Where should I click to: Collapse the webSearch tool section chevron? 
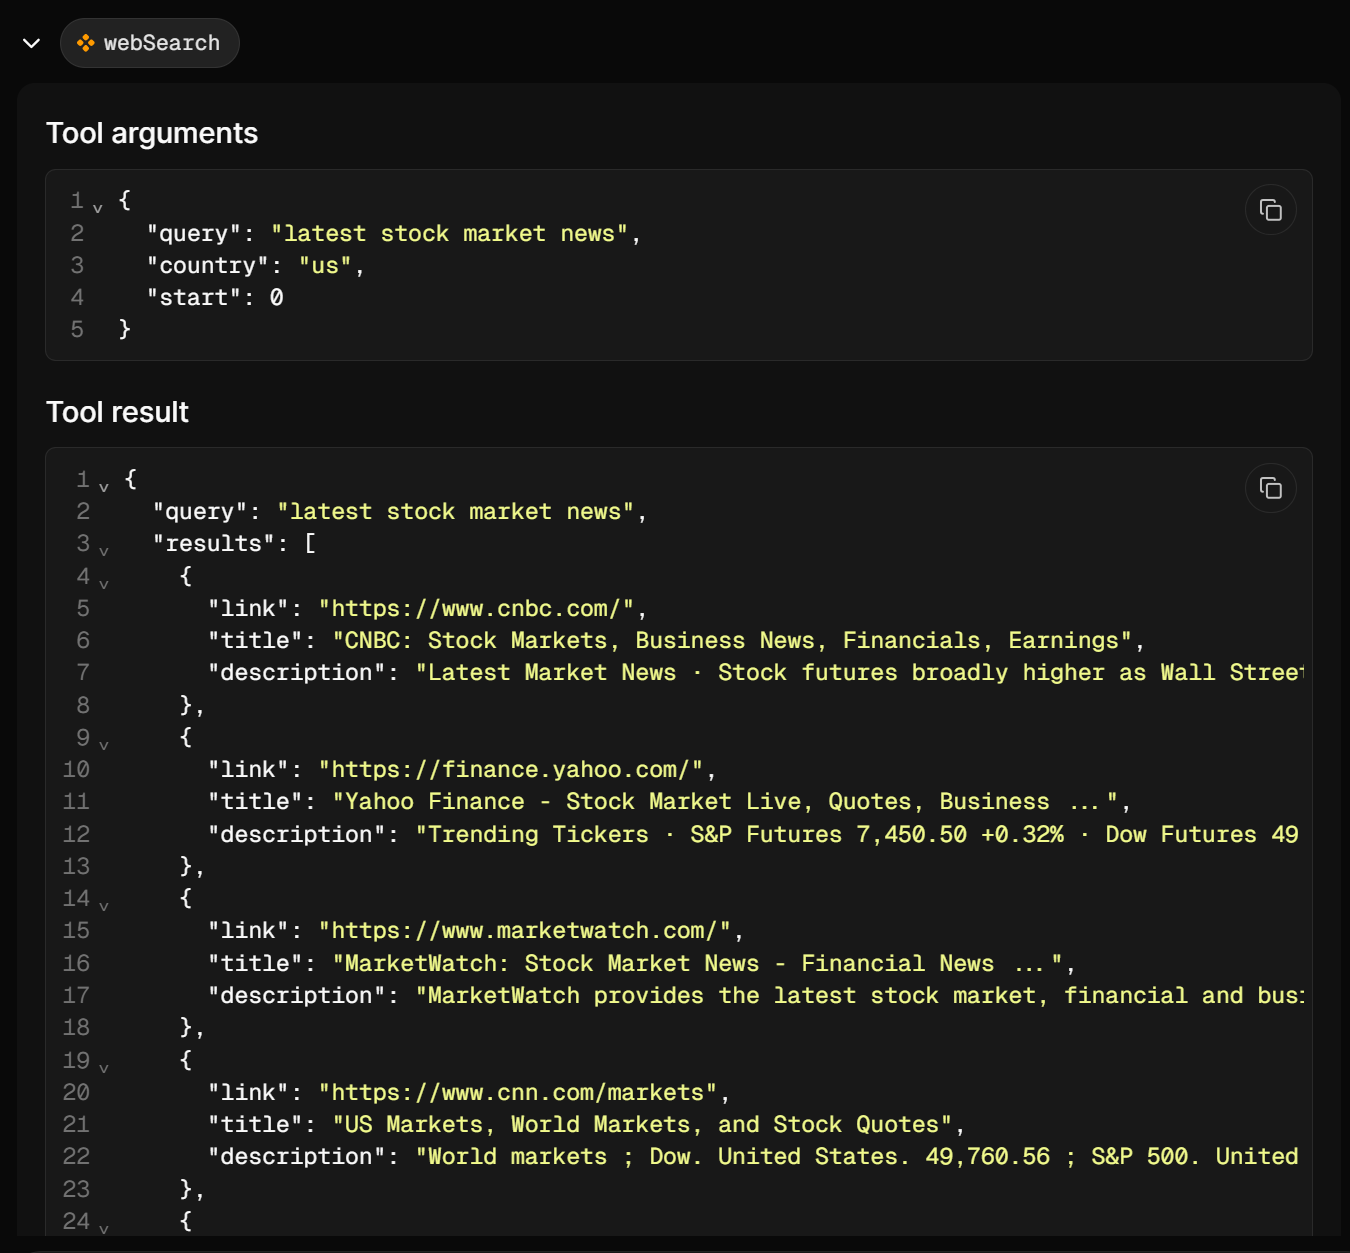[31, 43]
